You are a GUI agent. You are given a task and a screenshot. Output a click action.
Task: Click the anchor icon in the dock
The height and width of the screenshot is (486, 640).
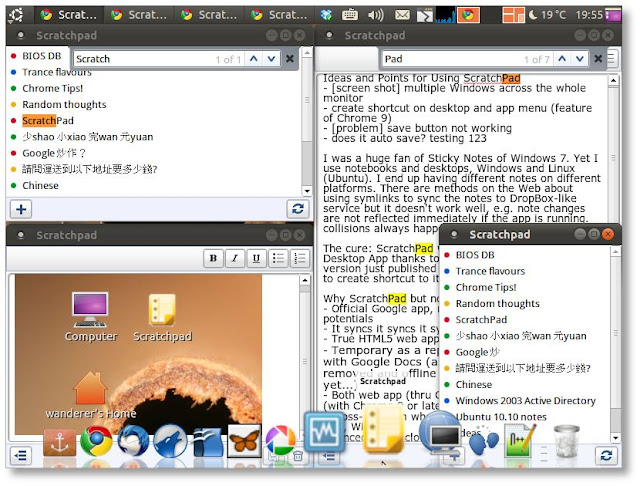pyautogui.click(x=60, y=442)
